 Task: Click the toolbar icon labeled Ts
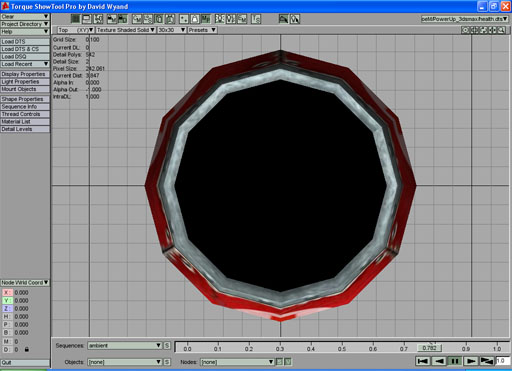coord(256,19)
